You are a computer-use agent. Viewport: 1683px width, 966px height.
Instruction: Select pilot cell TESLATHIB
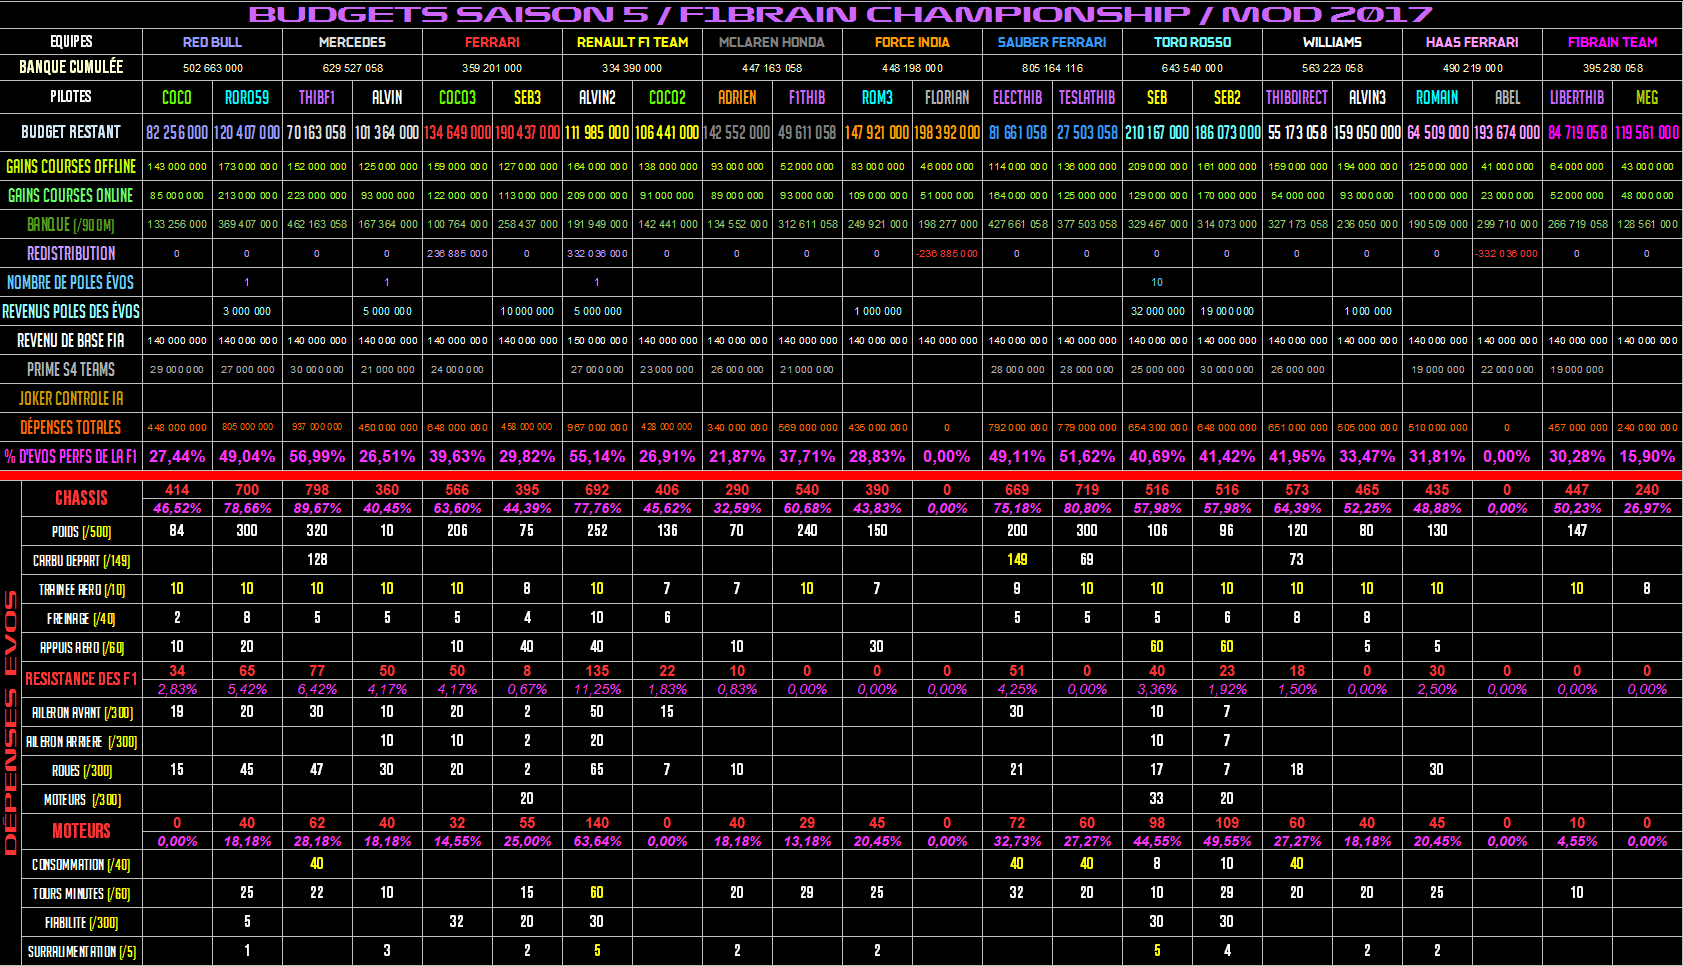1087,97
